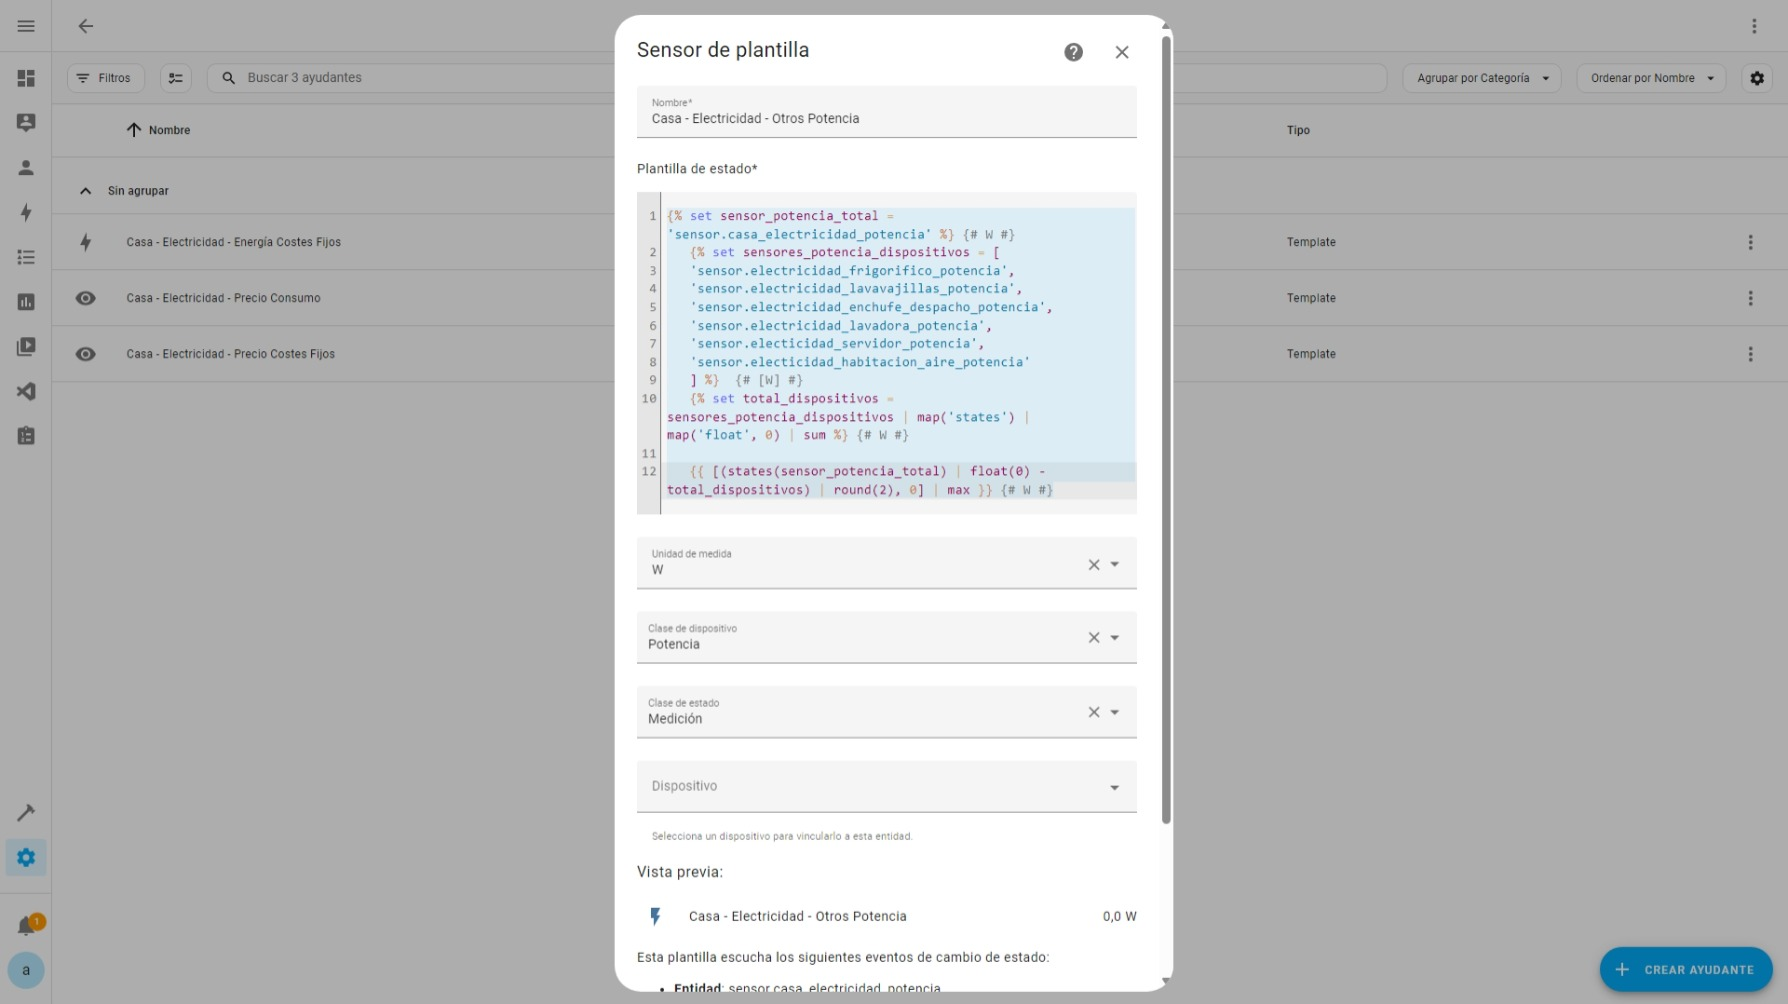
Task: Open the Energy dashboard from the sidebar
Action: tap(26, 212)
